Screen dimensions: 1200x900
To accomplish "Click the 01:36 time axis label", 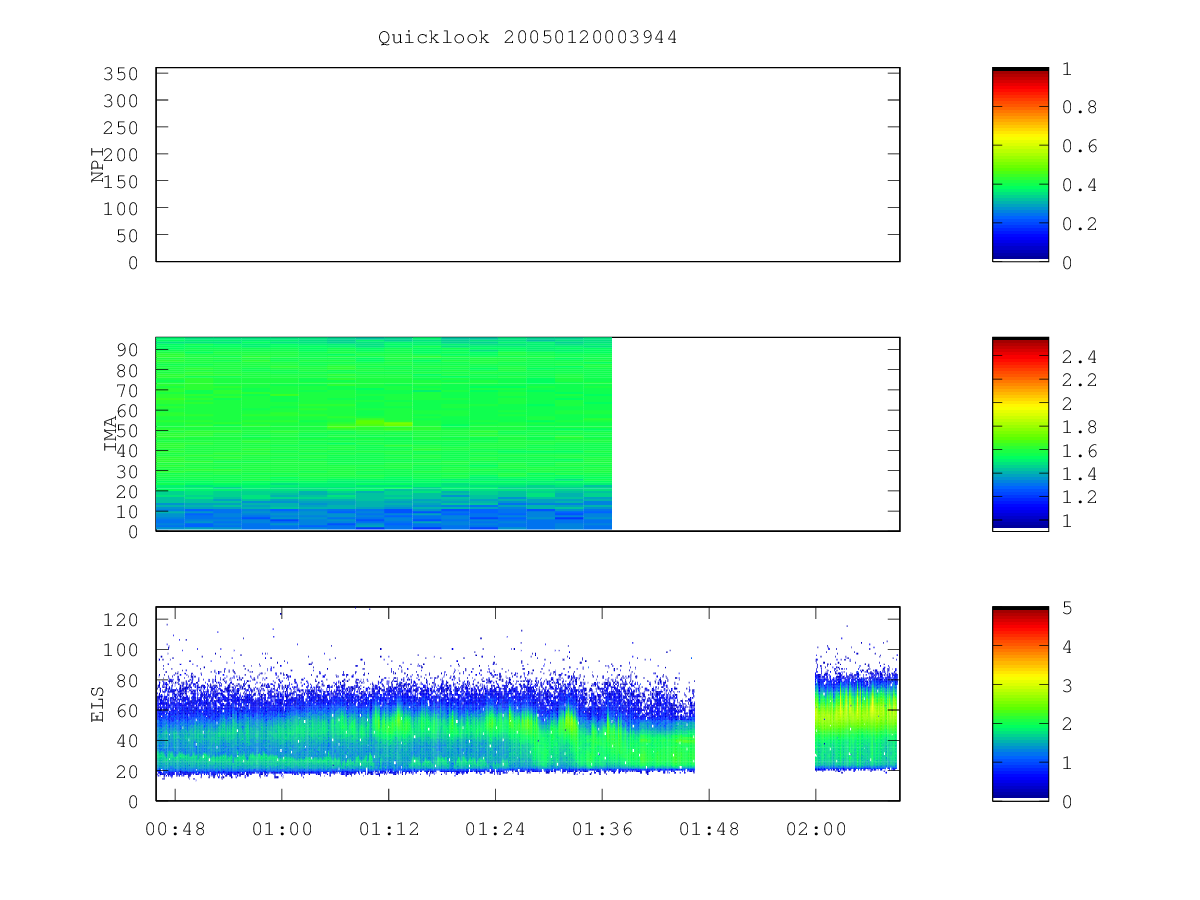I will pyautogui.click(x=602, y=829).
